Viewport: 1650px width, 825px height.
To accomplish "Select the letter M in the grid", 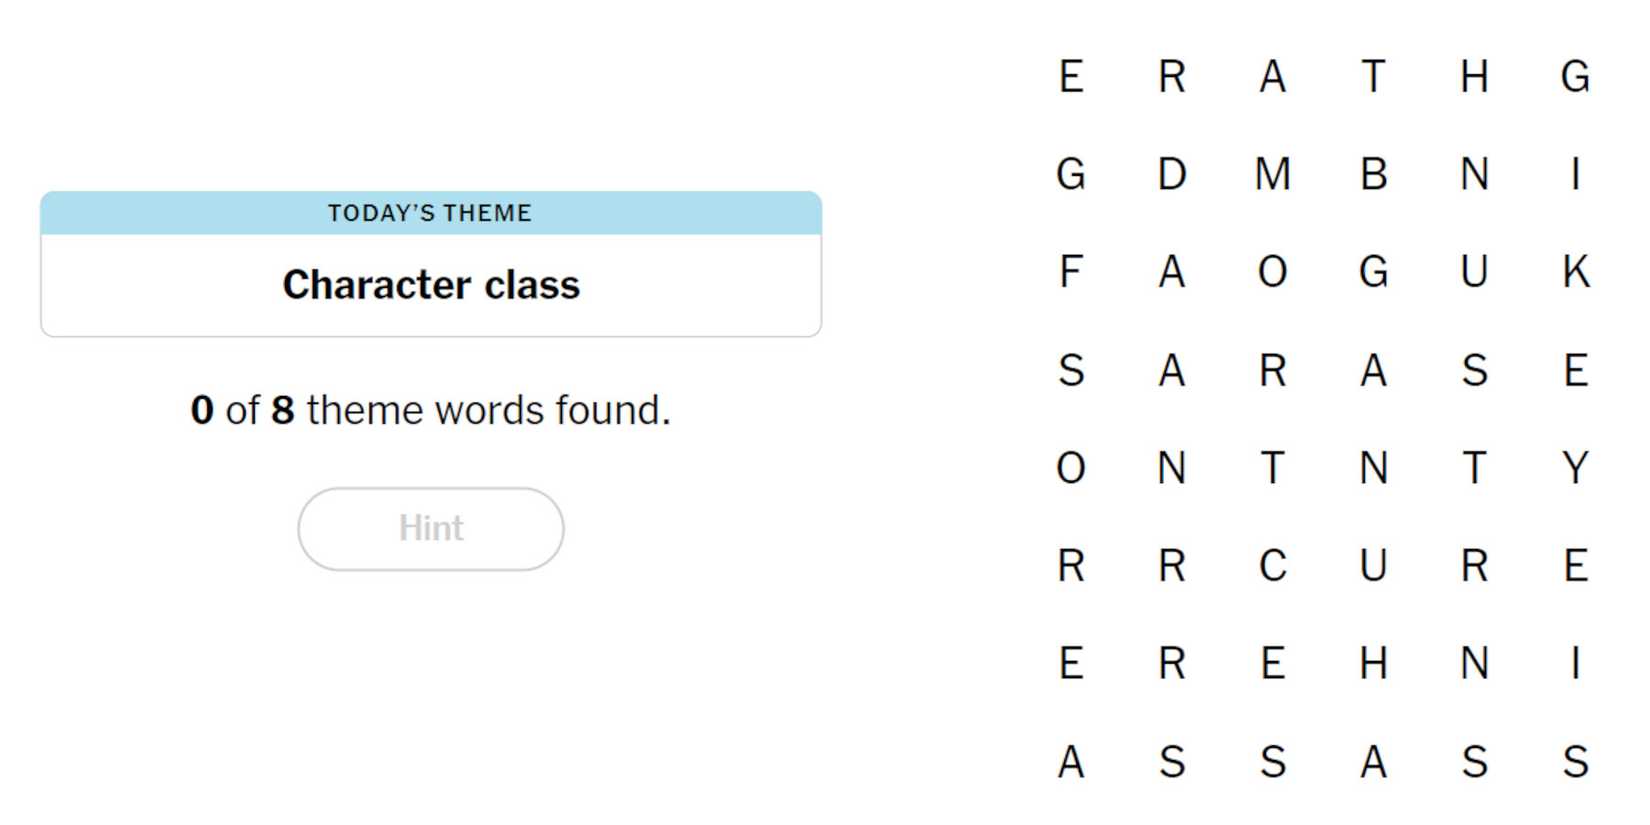I will point(1272,174).
